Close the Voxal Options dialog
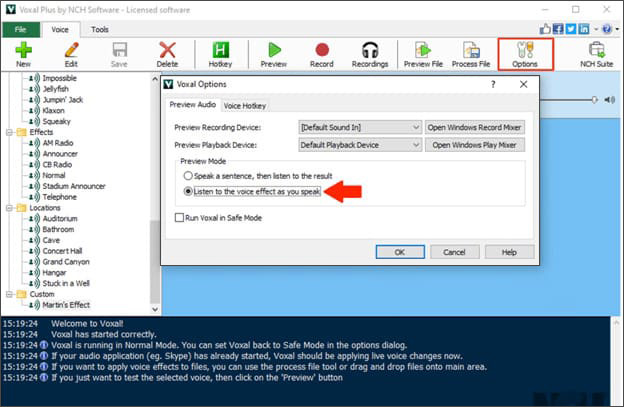The image size is (624, 407). point(524,84)
